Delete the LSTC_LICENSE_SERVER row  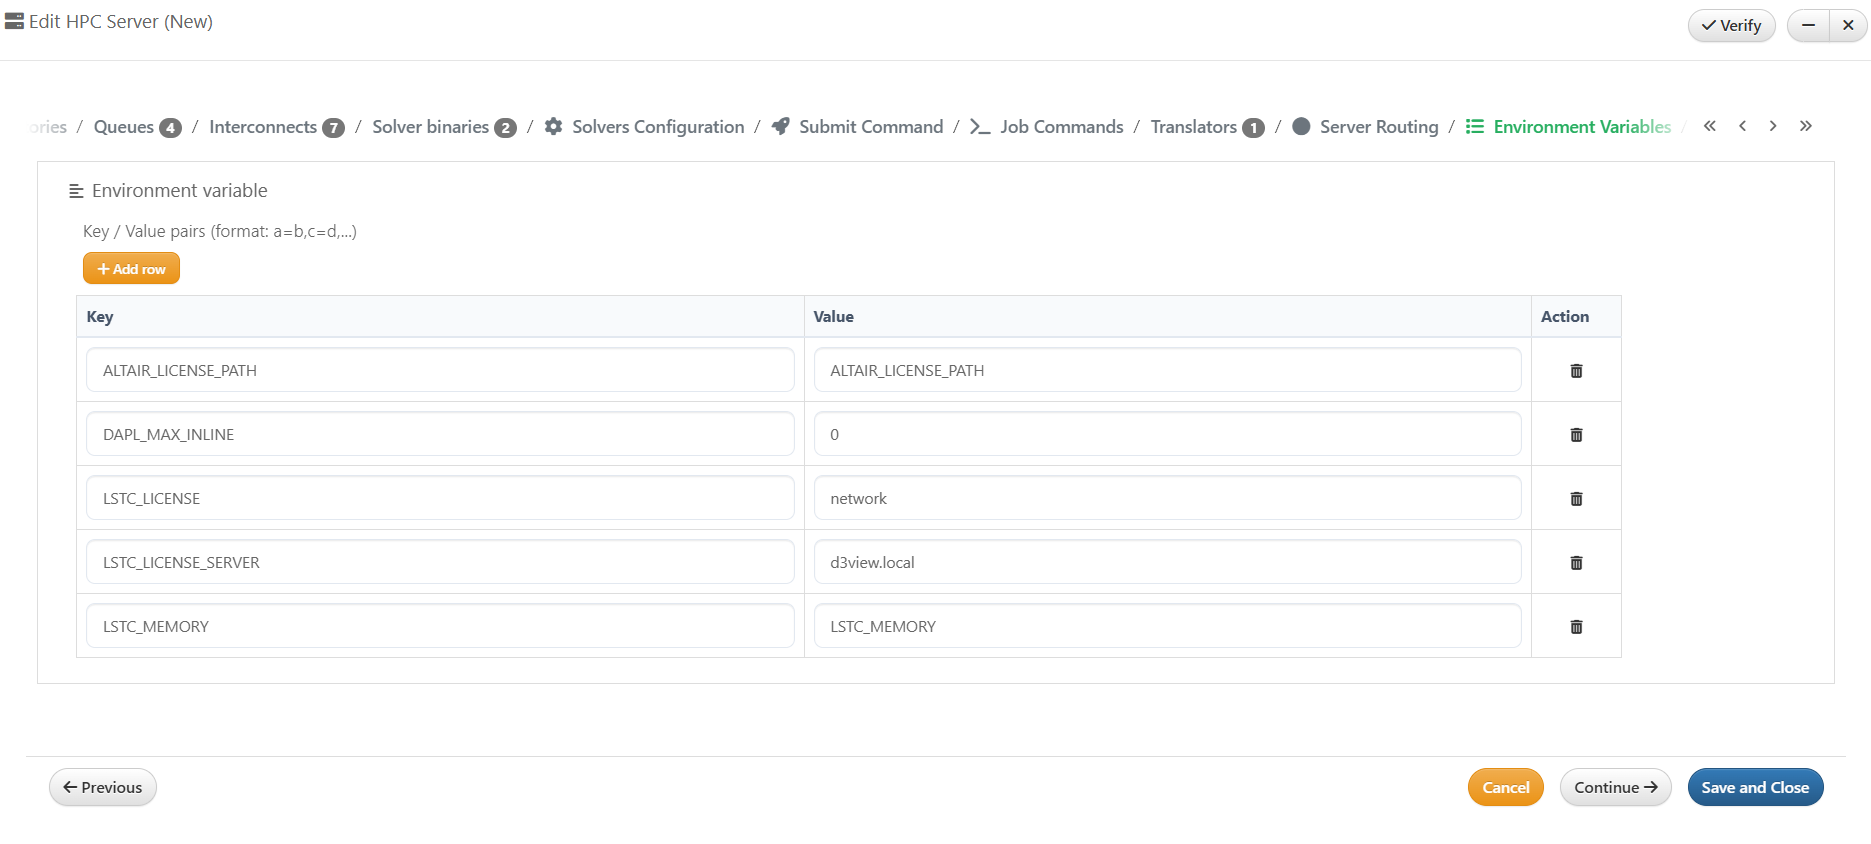[1576, 563]
